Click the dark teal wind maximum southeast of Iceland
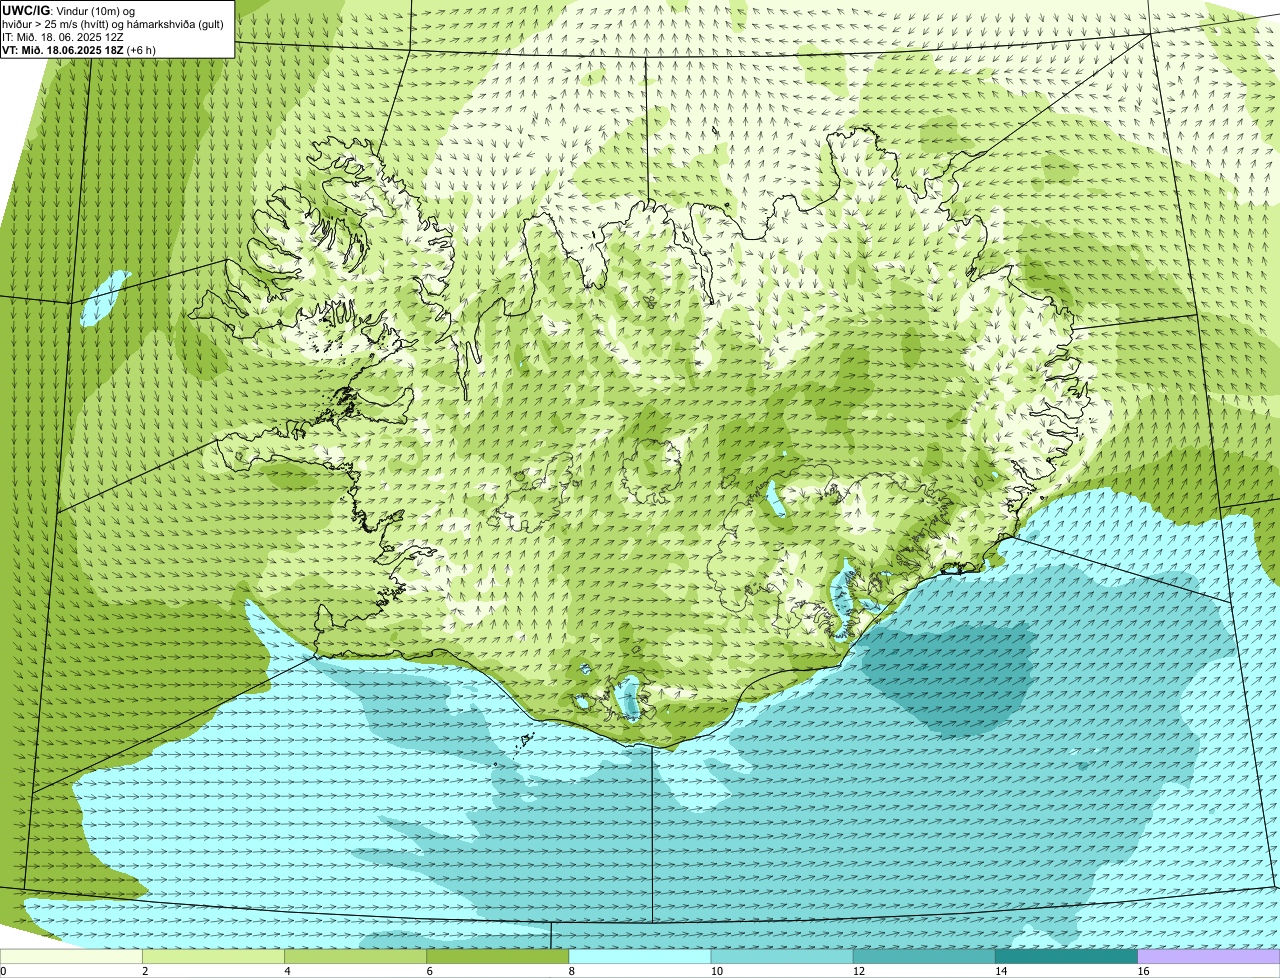This screenshot has height=978, width=1280. [948, 676]
